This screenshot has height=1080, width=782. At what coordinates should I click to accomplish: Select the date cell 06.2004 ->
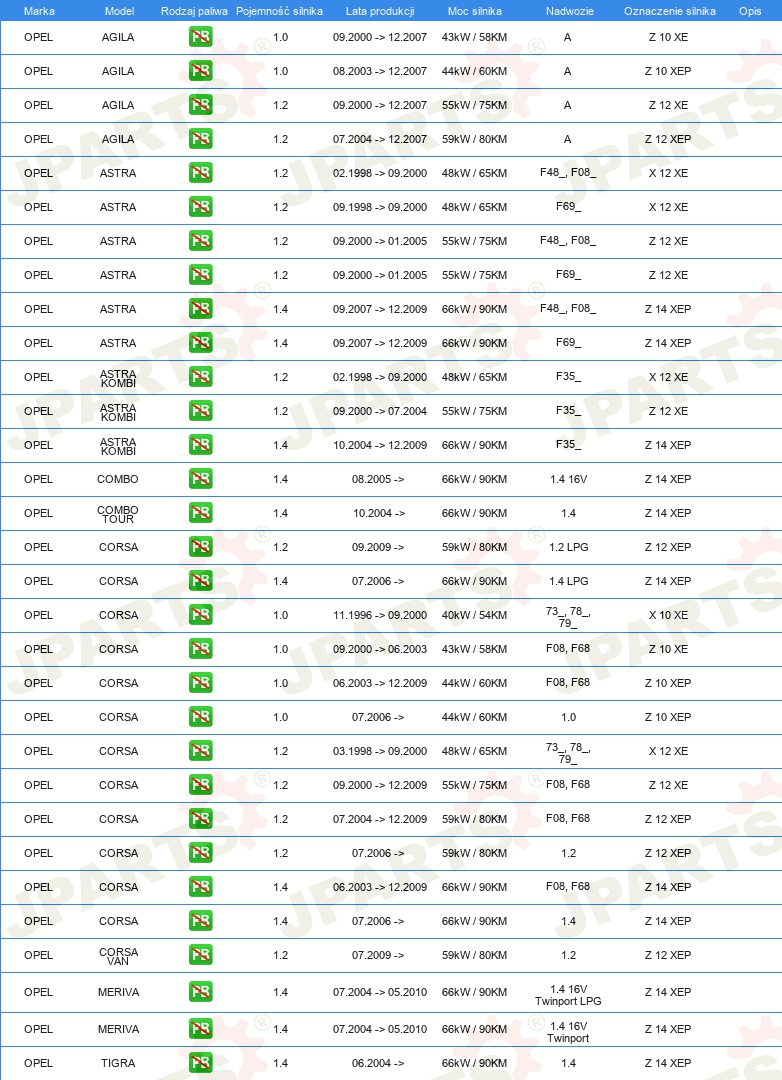coord(378,1063)
